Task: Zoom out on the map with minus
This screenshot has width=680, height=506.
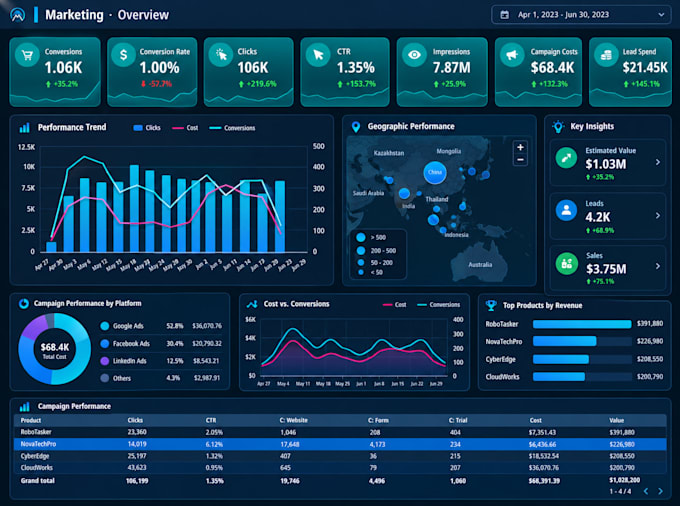Action: pyautogui.click(x=520, y=160)
